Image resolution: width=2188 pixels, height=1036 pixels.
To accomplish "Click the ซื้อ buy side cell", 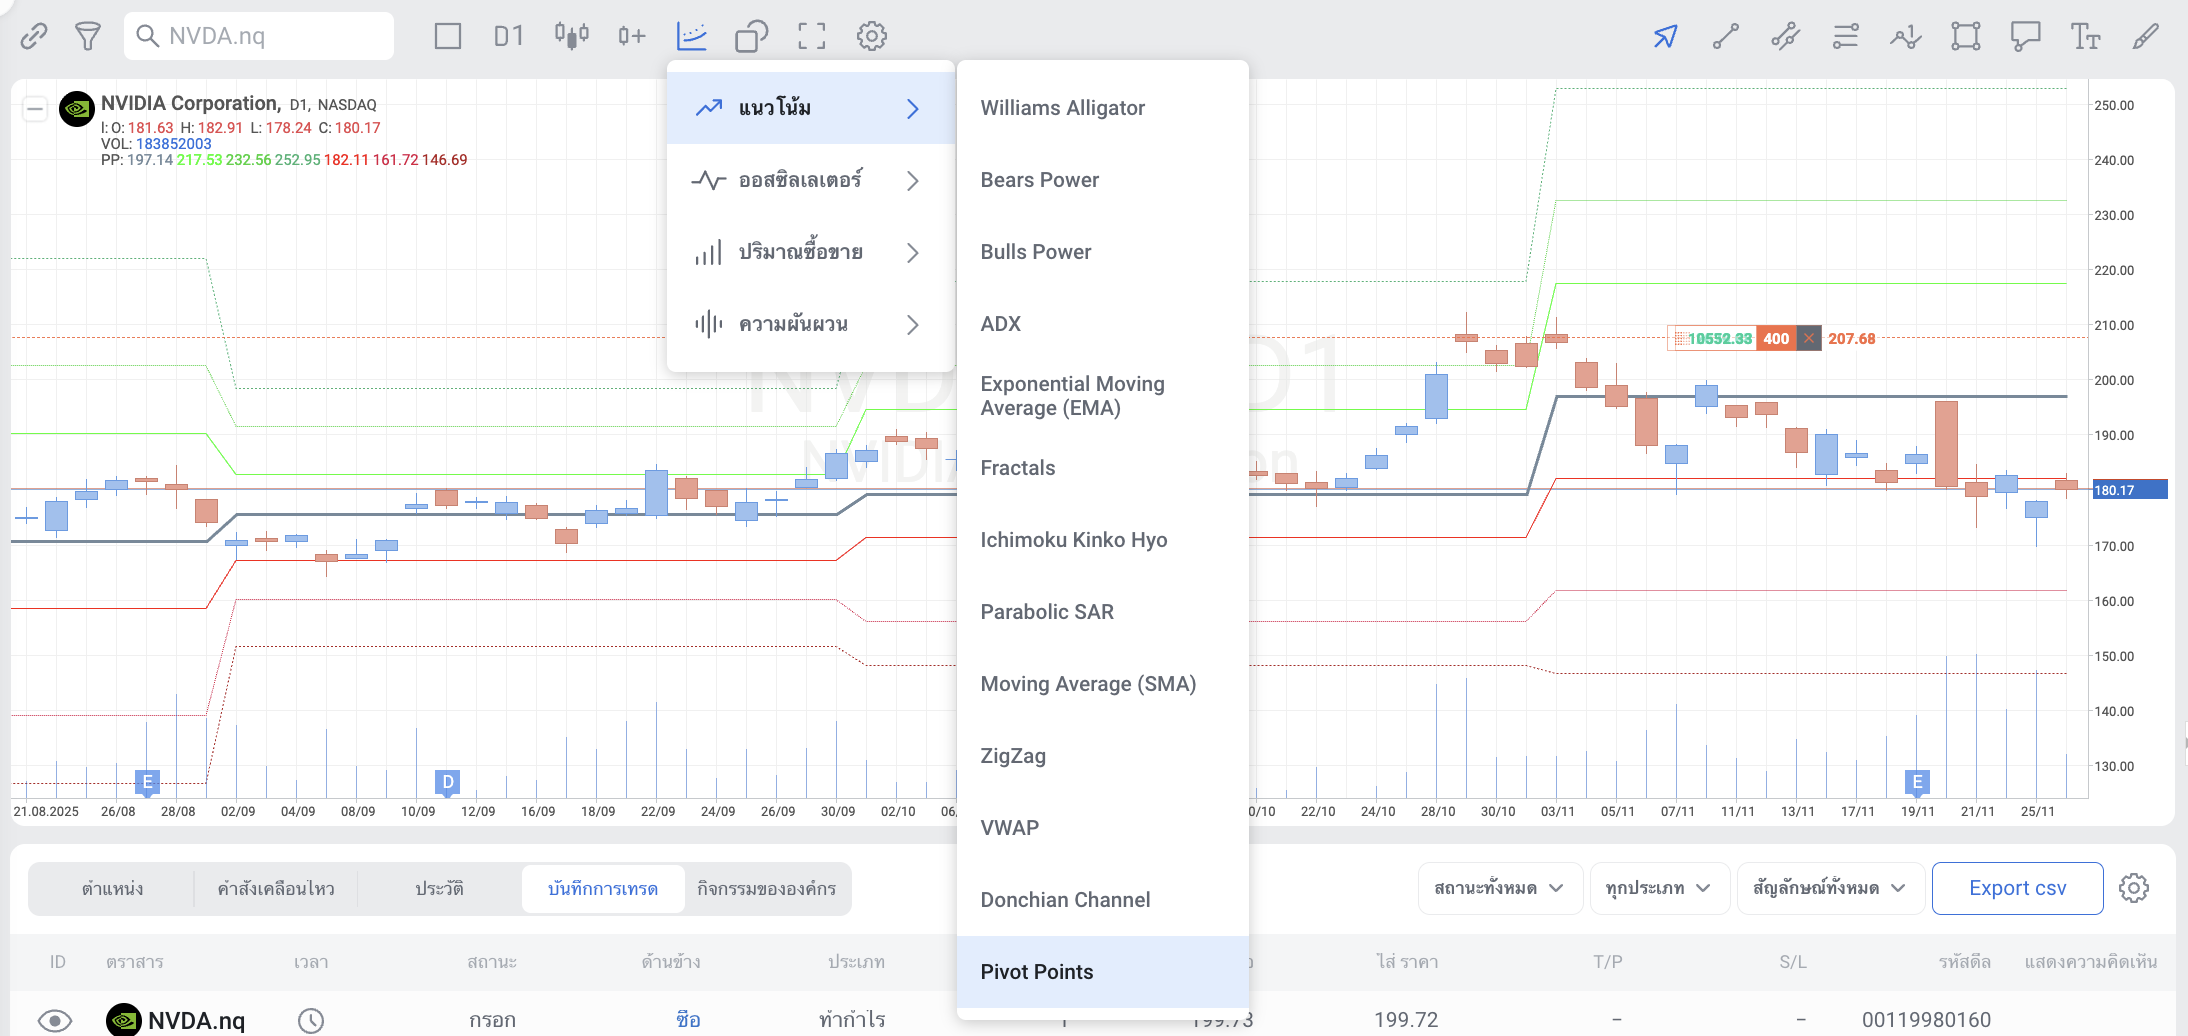I will [x=688, y=1020].
